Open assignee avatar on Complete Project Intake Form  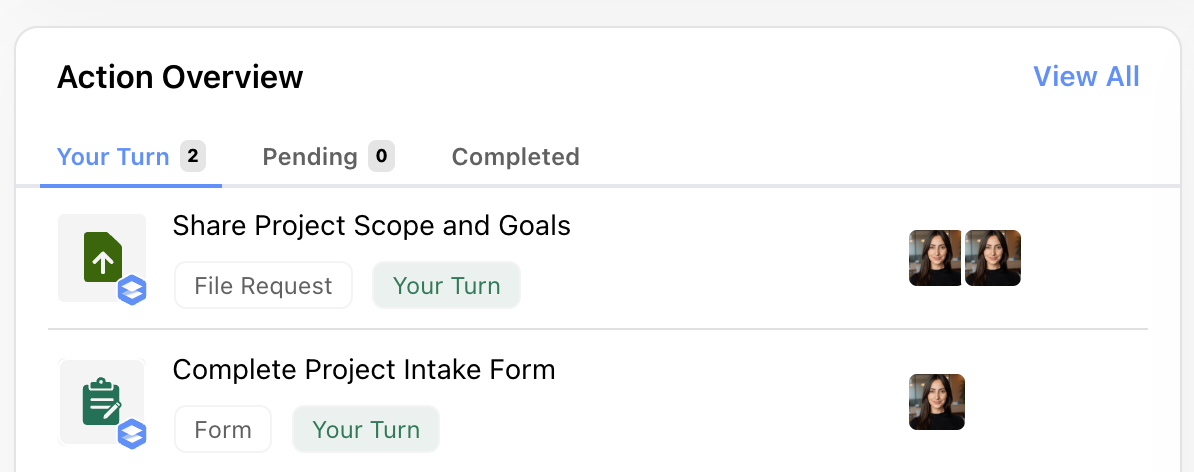937,402
